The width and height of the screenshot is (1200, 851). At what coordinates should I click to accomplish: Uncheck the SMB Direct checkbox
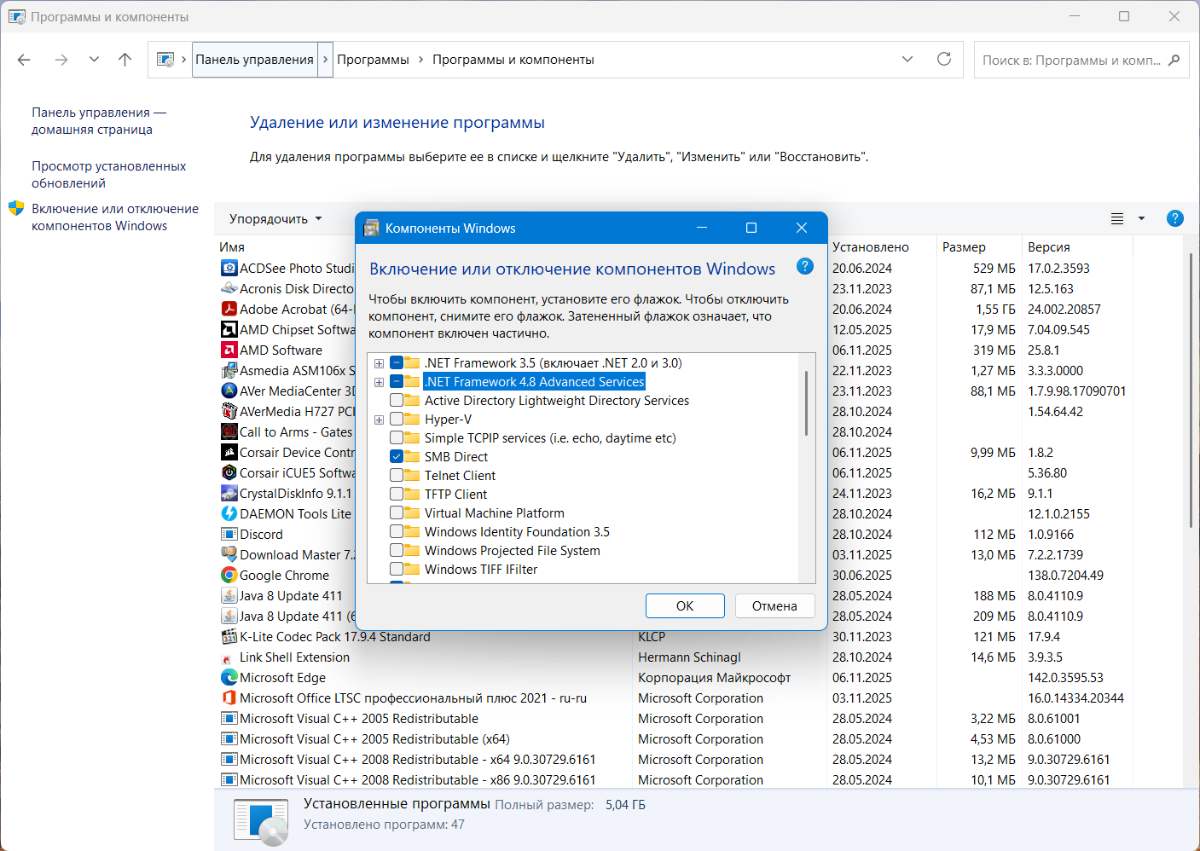(397, 457)
